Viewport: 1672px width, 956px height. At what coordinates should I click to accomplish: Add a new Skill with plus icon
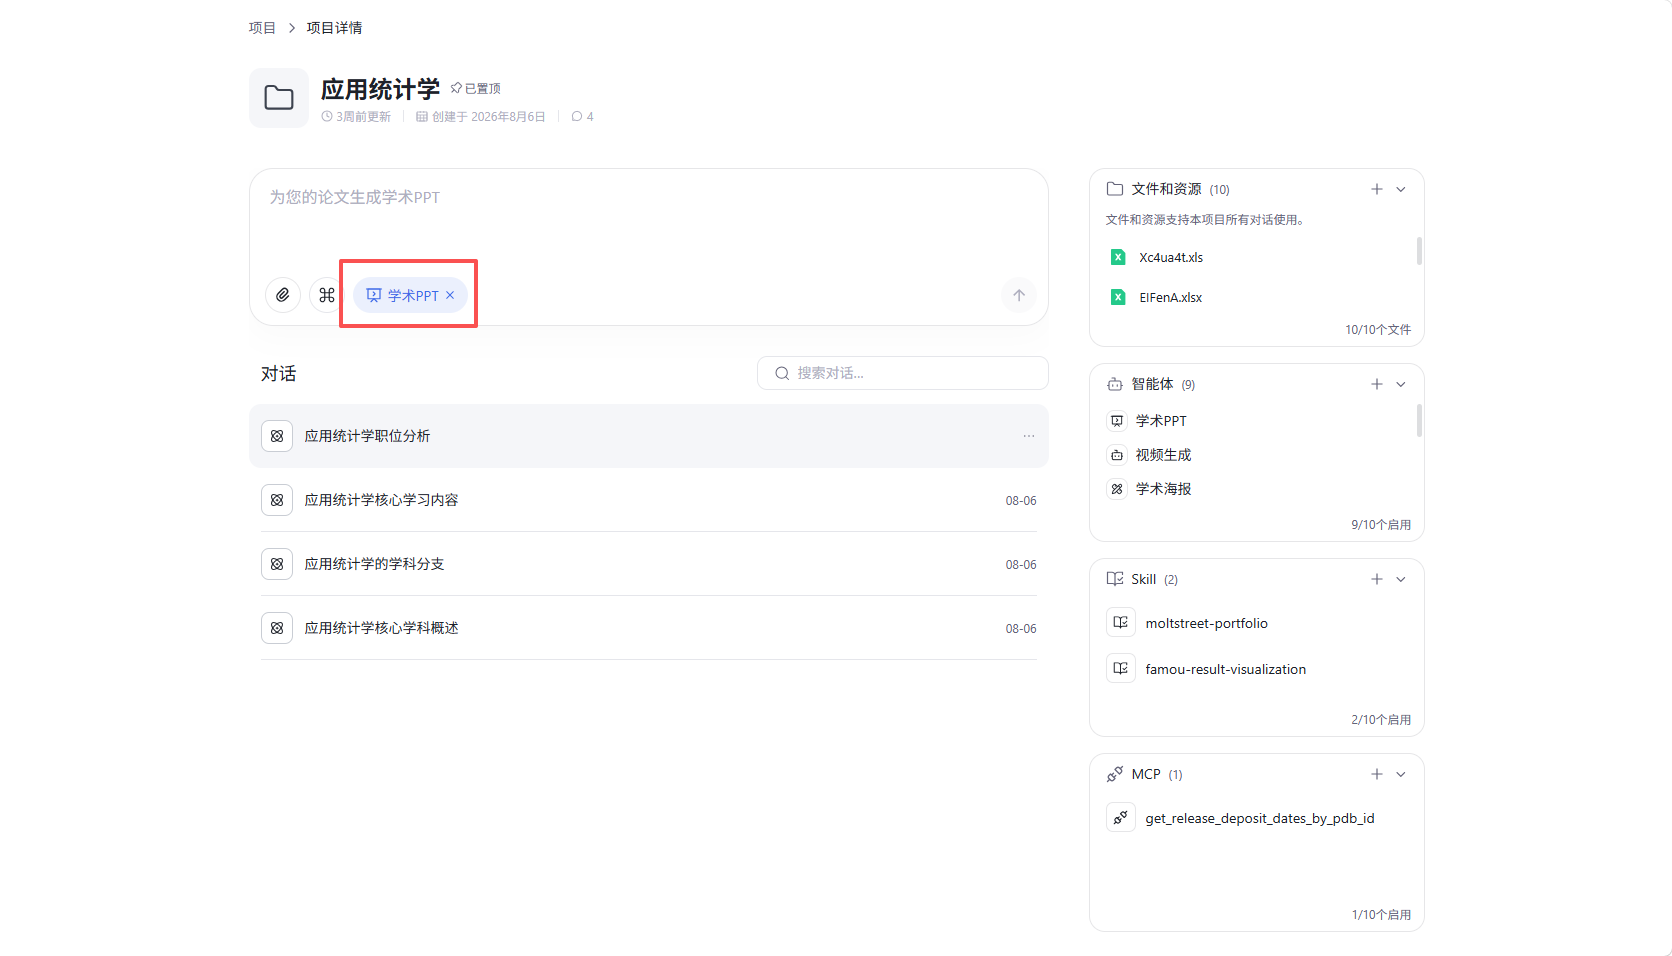pyautogui.click(x=1377, y=579)
